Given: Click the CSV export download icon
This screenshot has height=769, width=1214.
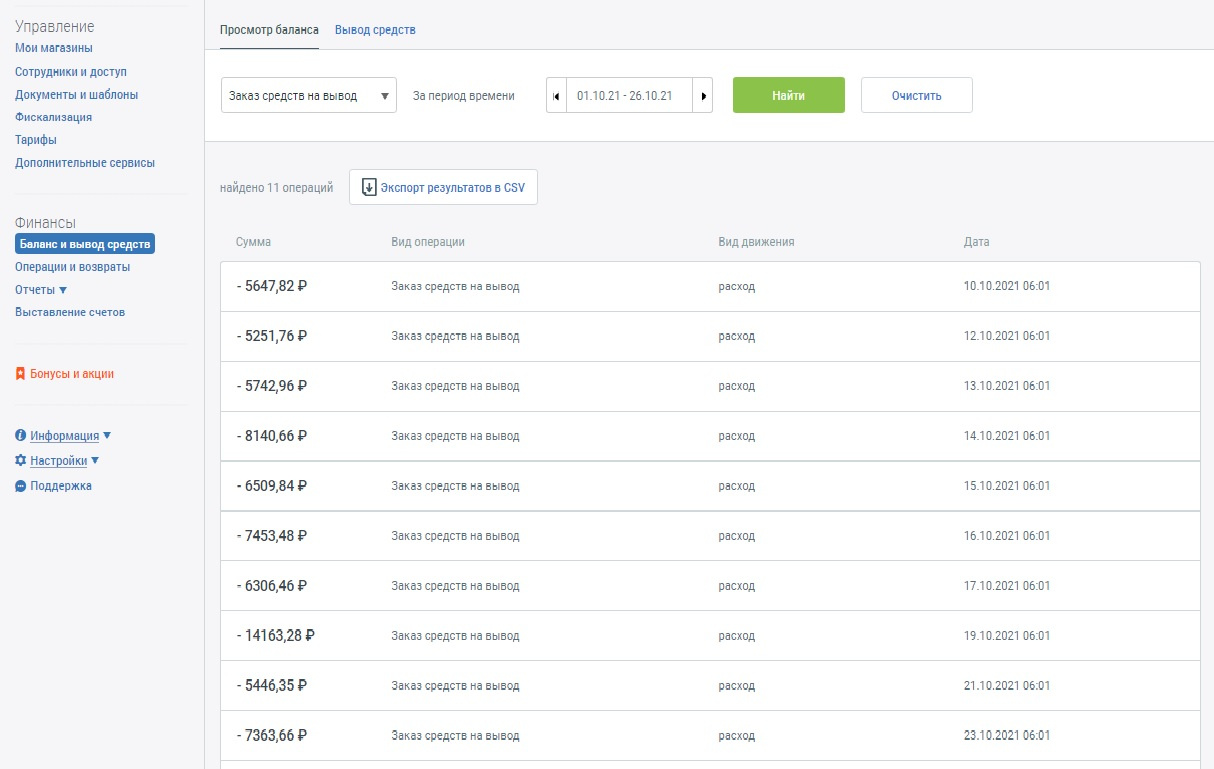Looking at the screenshot, I should click(x=369, y=187).
